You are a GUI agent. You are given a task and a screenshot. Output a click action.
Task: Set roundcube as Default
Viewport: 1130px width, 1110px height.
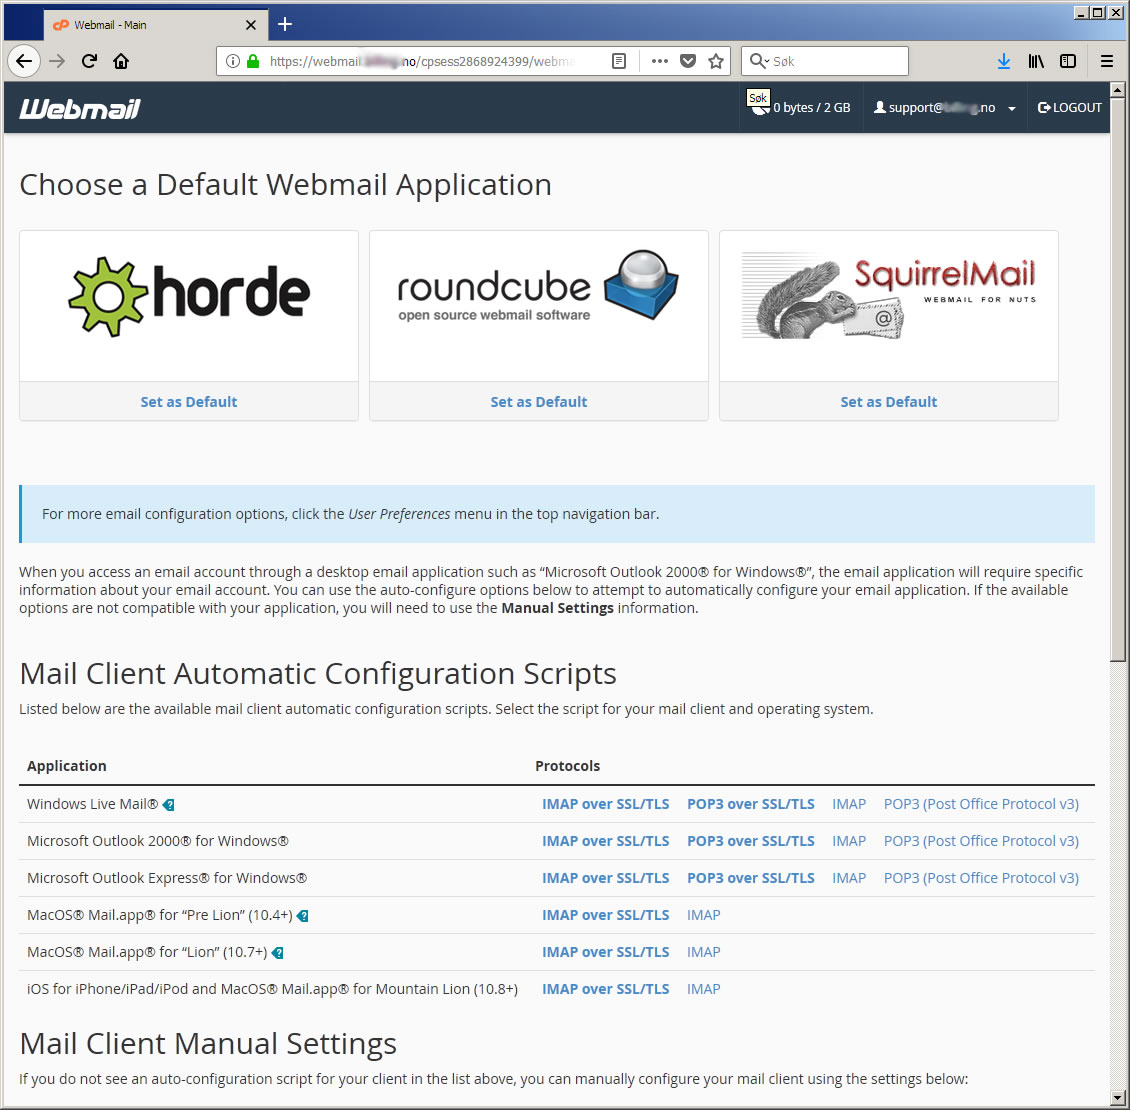(x=539, y=402)
